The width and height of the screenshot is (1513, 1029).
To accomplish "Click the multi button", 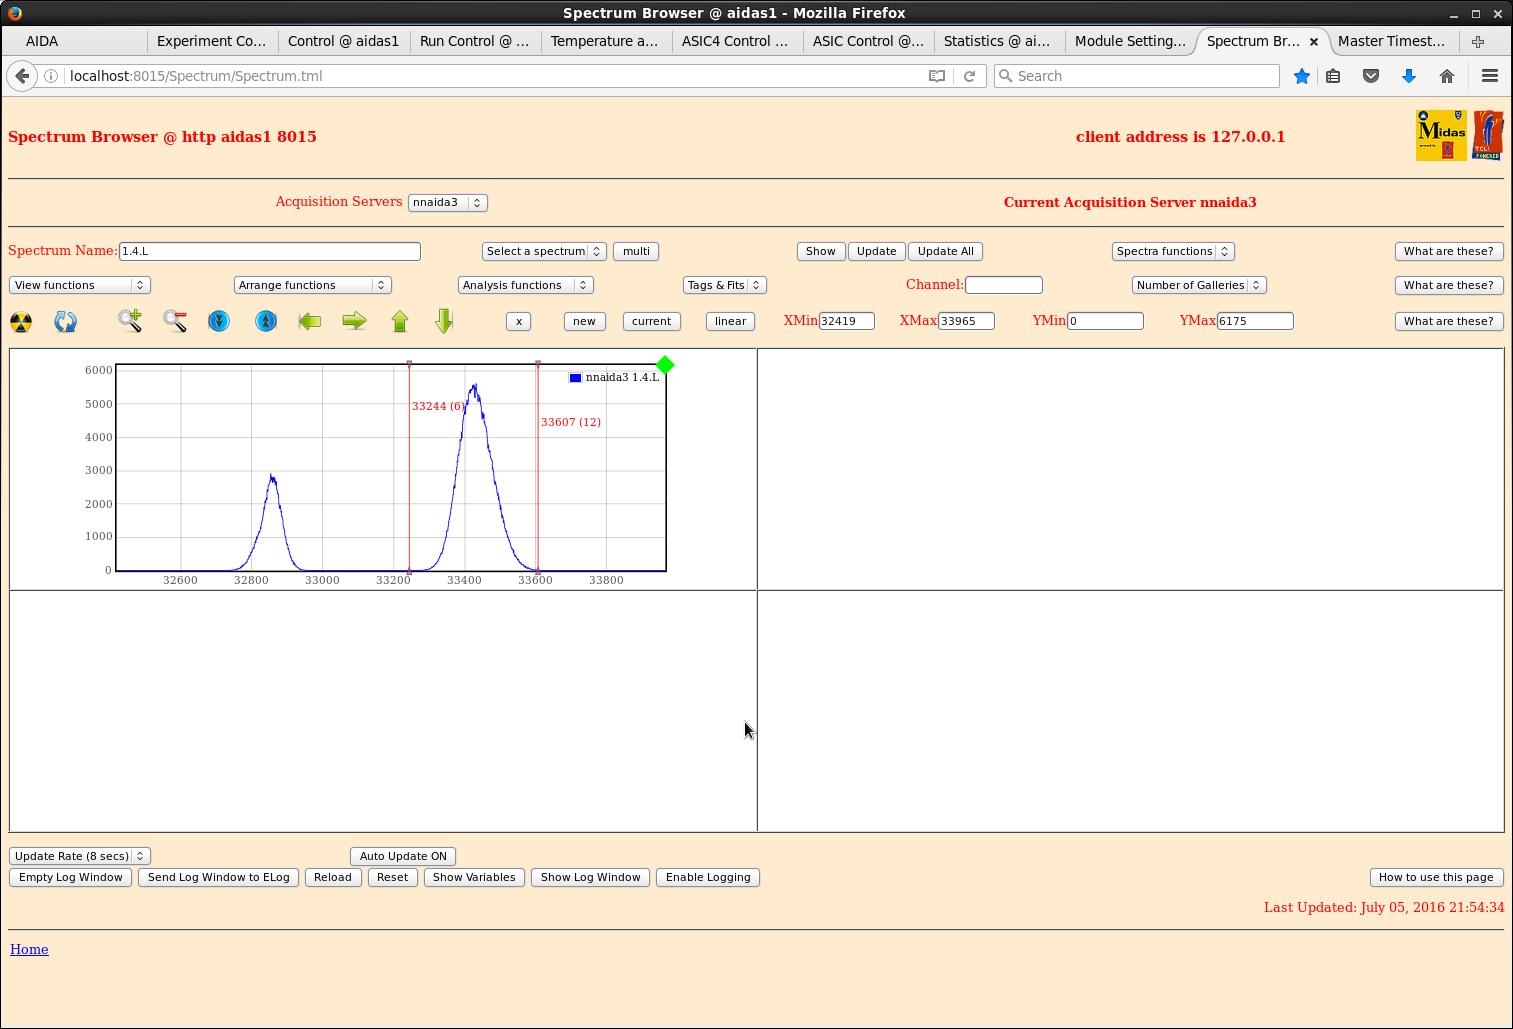I will pos(636,251).
